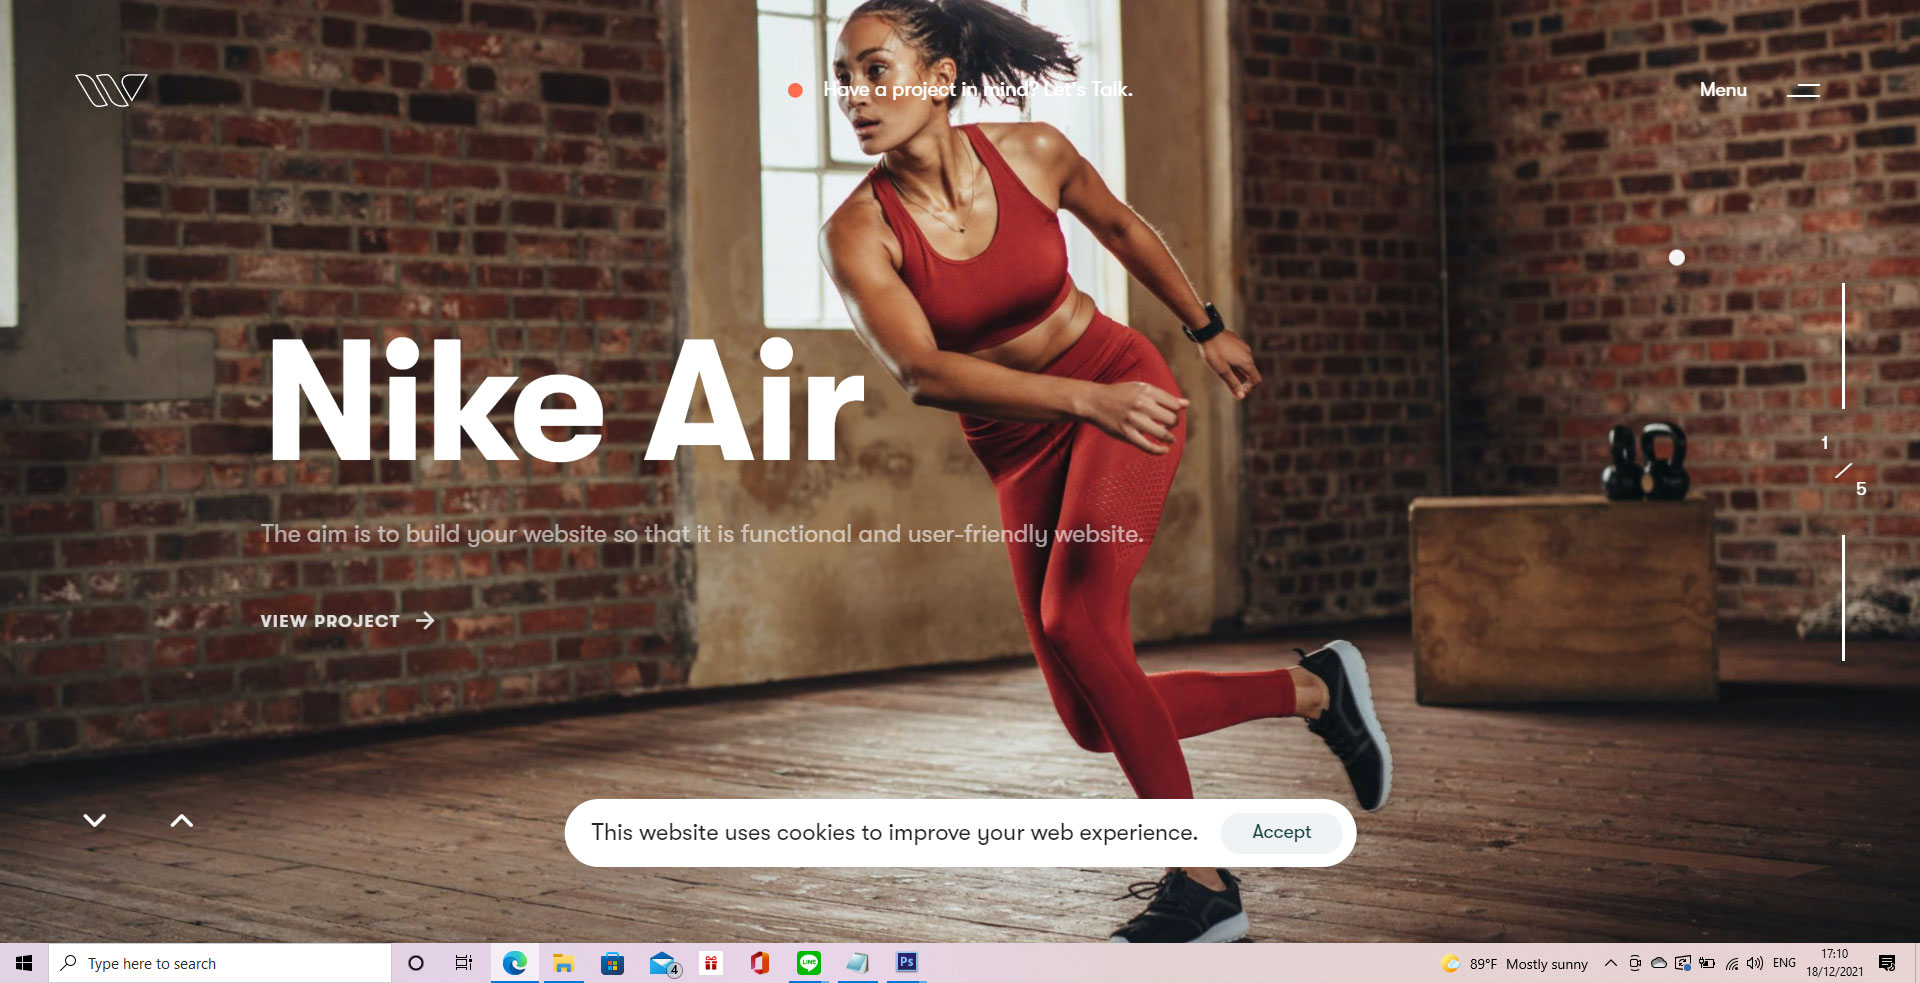This screenshot has width=1920, height=983.
Task: Open volume speaker tray icon
Action: pos(1755,963)
